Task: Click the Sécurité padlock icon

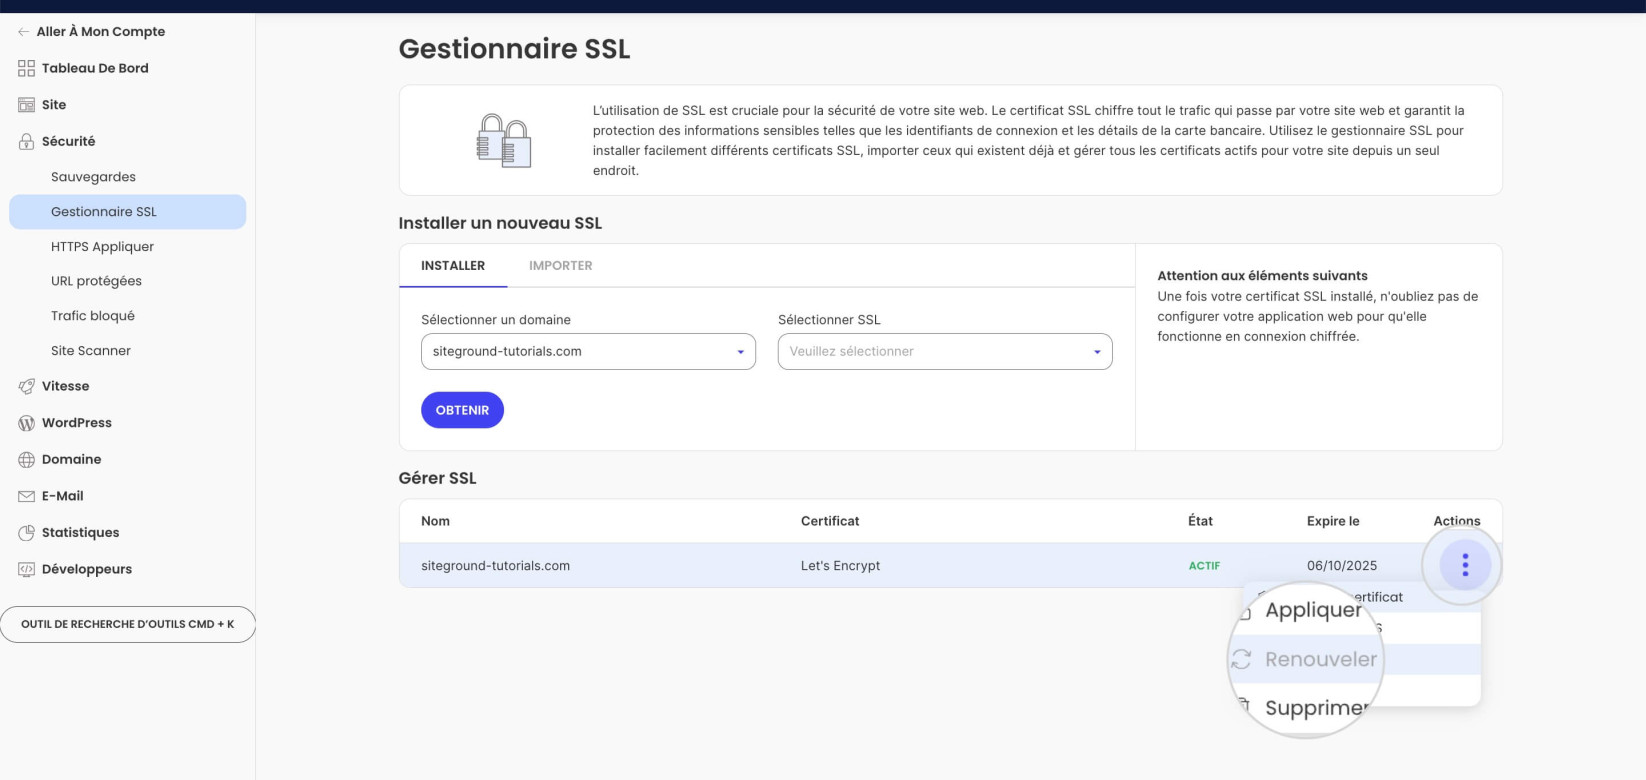Action: coord(26,141)
